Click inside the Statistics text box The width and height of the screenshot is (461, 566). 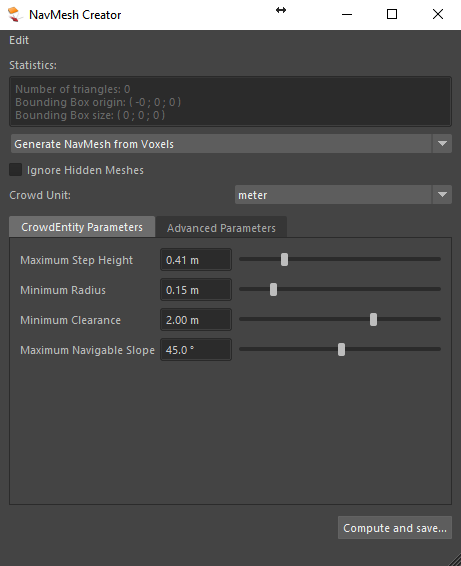click(x=230, y=101)
